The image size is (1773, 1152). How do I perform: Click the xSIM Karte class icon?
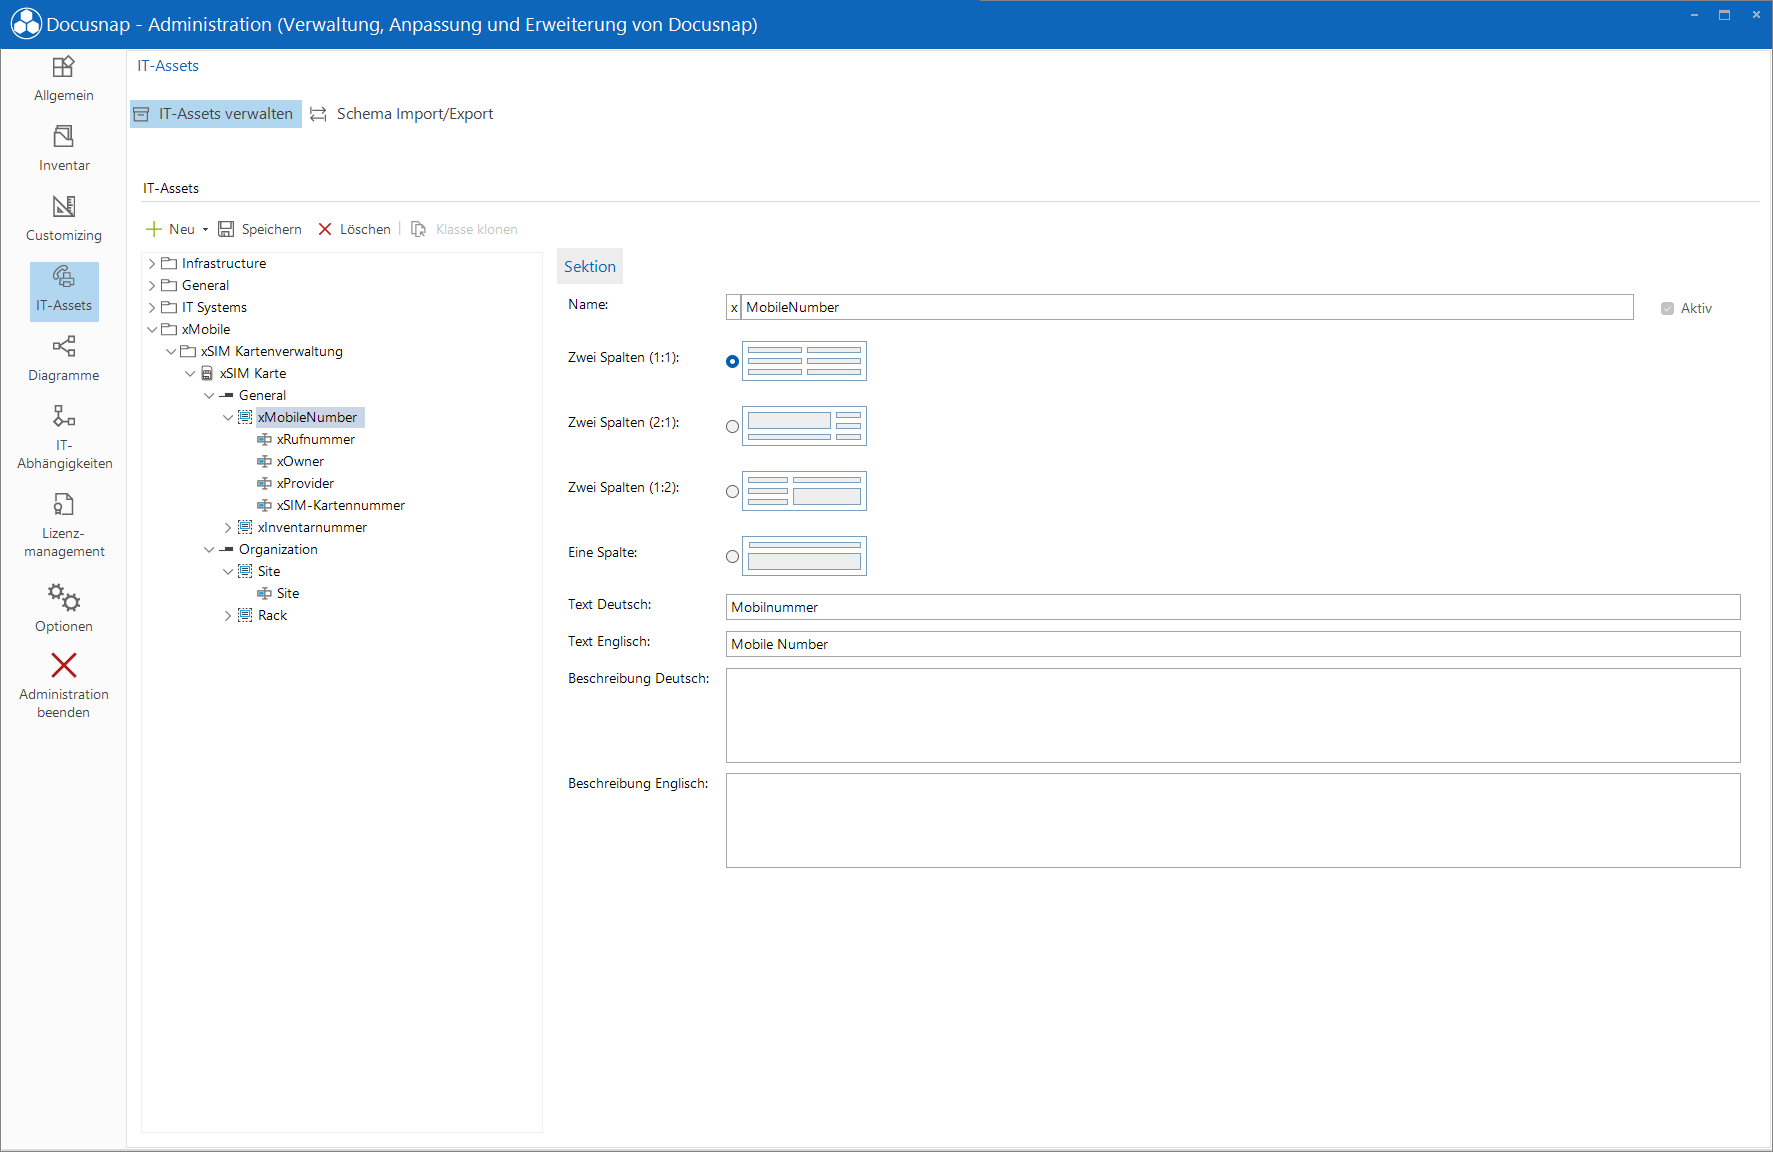(x=207, y=373)
